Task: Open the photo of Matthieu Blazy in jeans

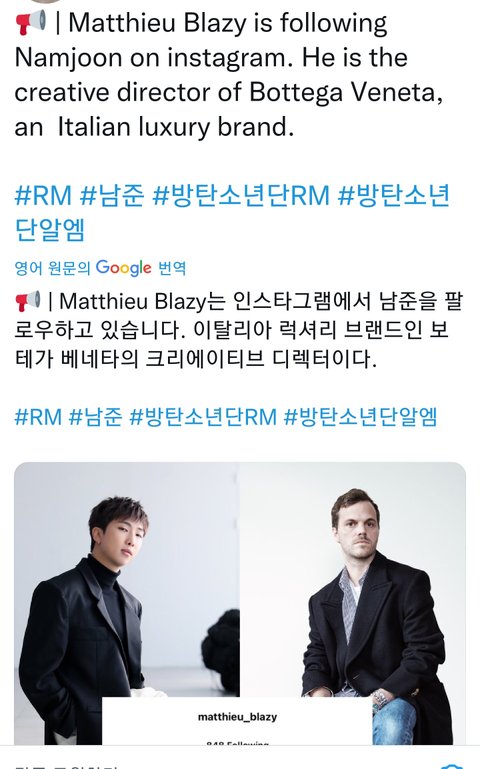Action: (353, 603)
